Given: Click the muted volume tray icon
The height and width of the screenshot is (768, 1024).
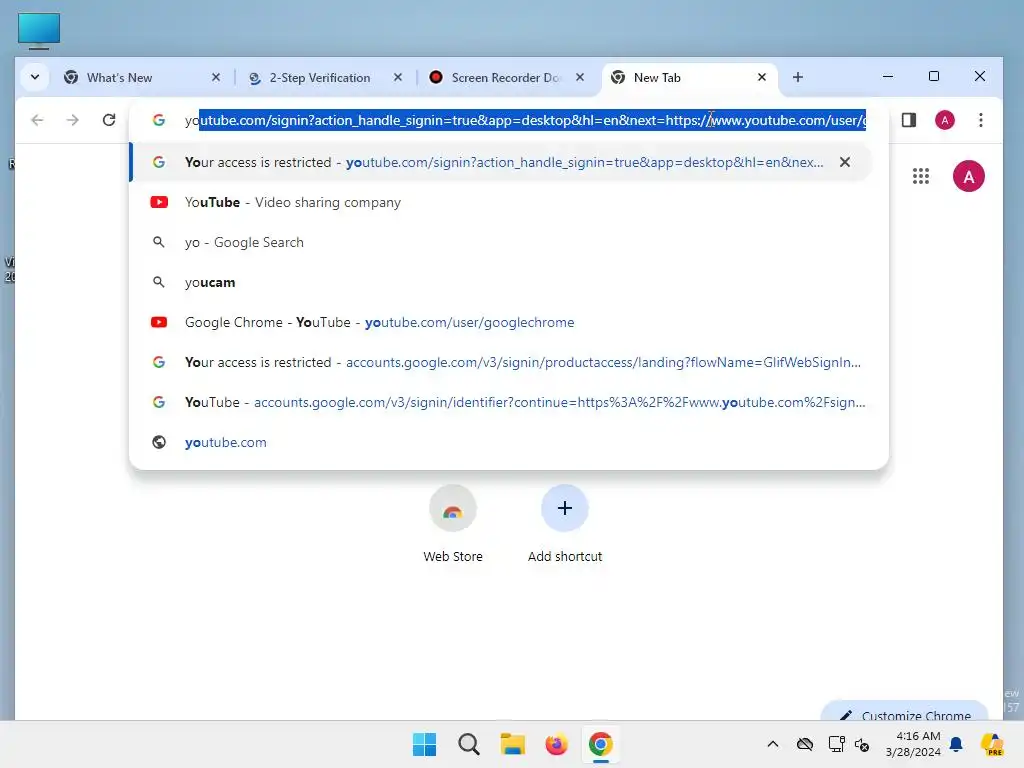Looking at the screenshot, I should (x=862, y=744).
